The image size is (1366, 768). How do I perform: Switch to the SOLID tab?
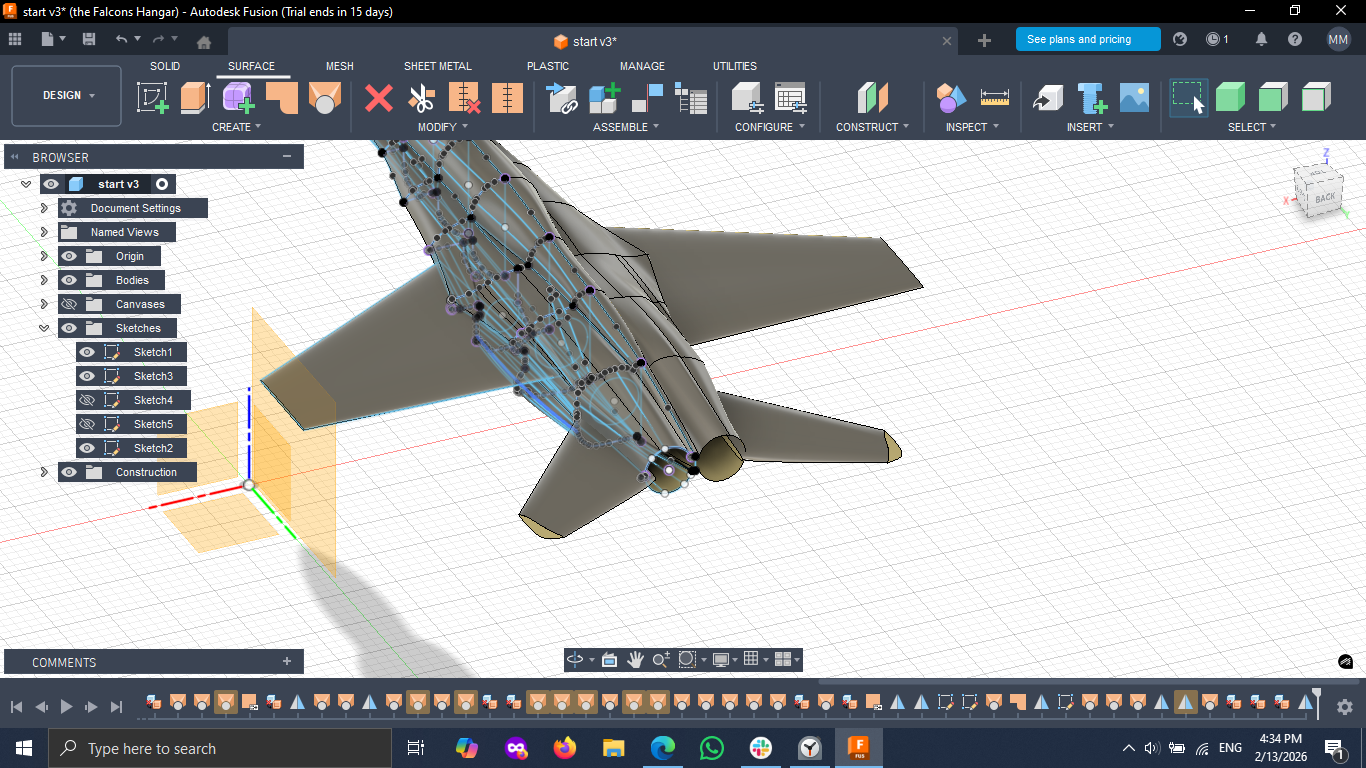click(165, 66)
